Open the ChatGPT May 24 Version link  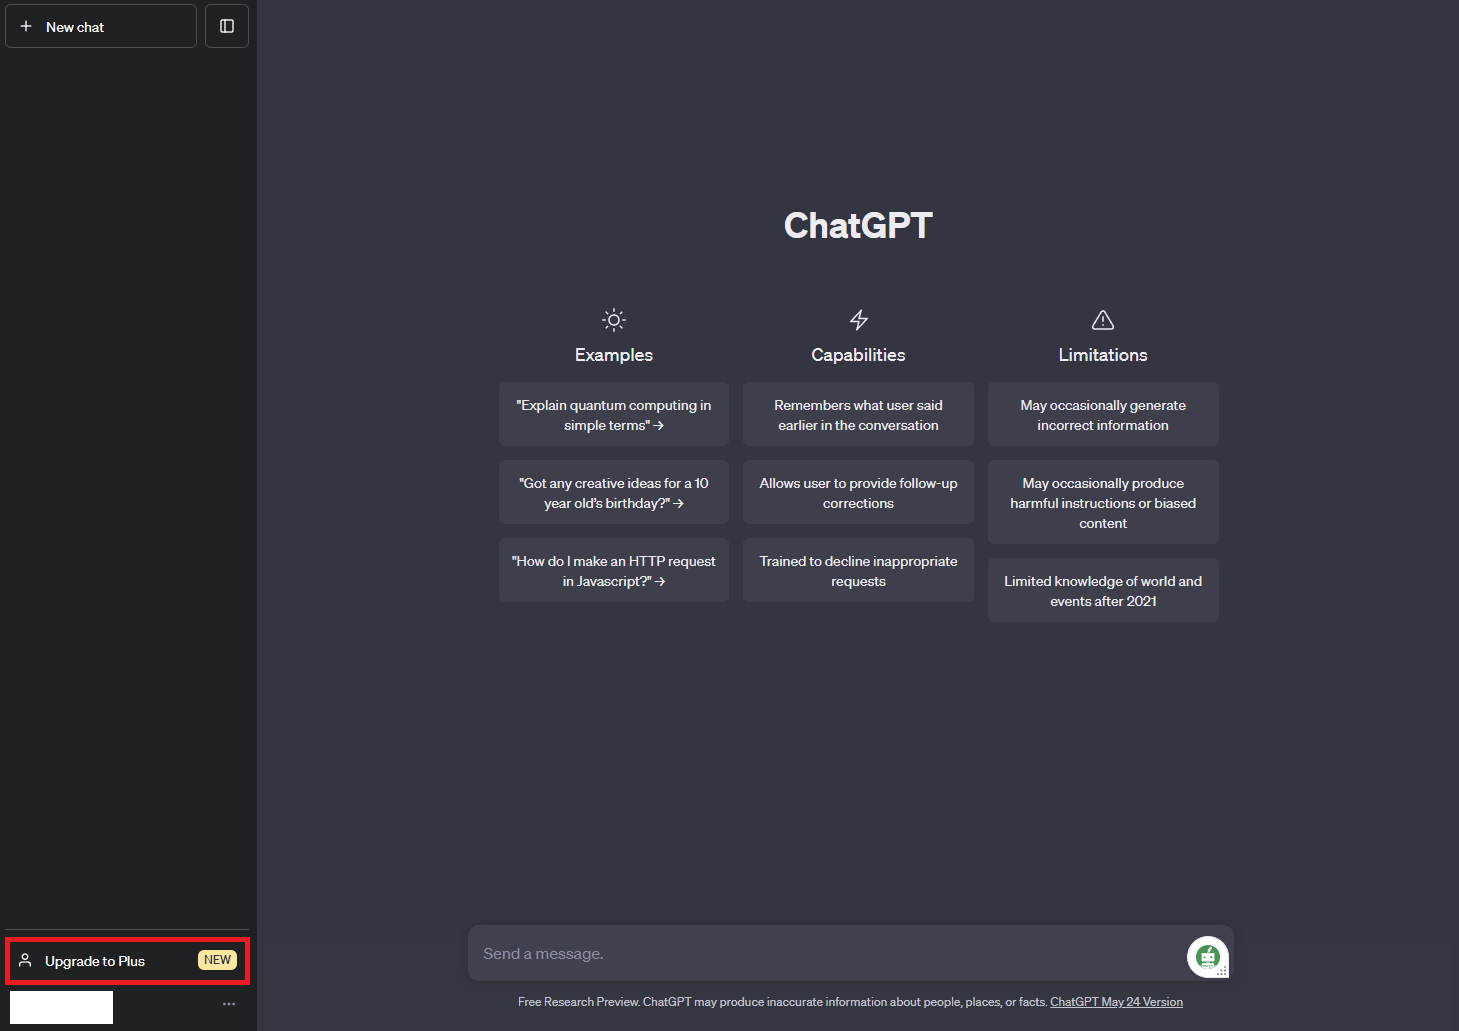click(x=1116, y=1002)
